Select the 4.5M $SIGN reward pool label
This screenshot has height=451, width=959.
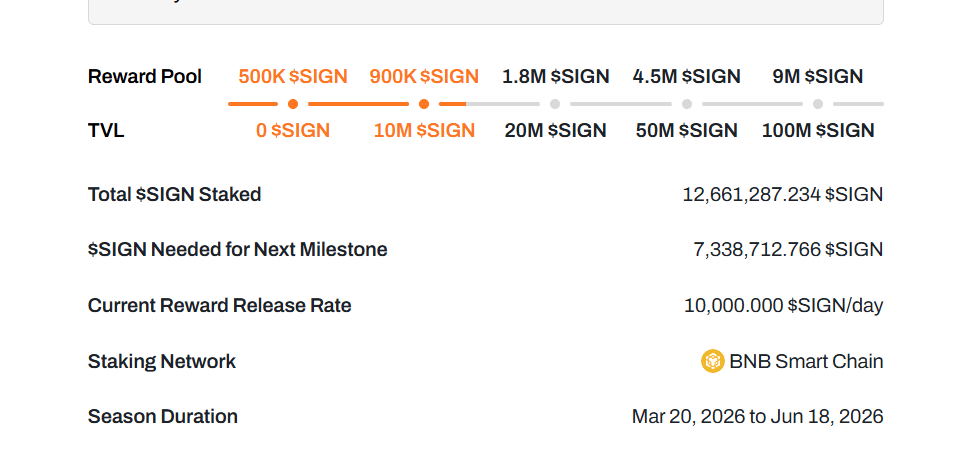click(687, 76)
